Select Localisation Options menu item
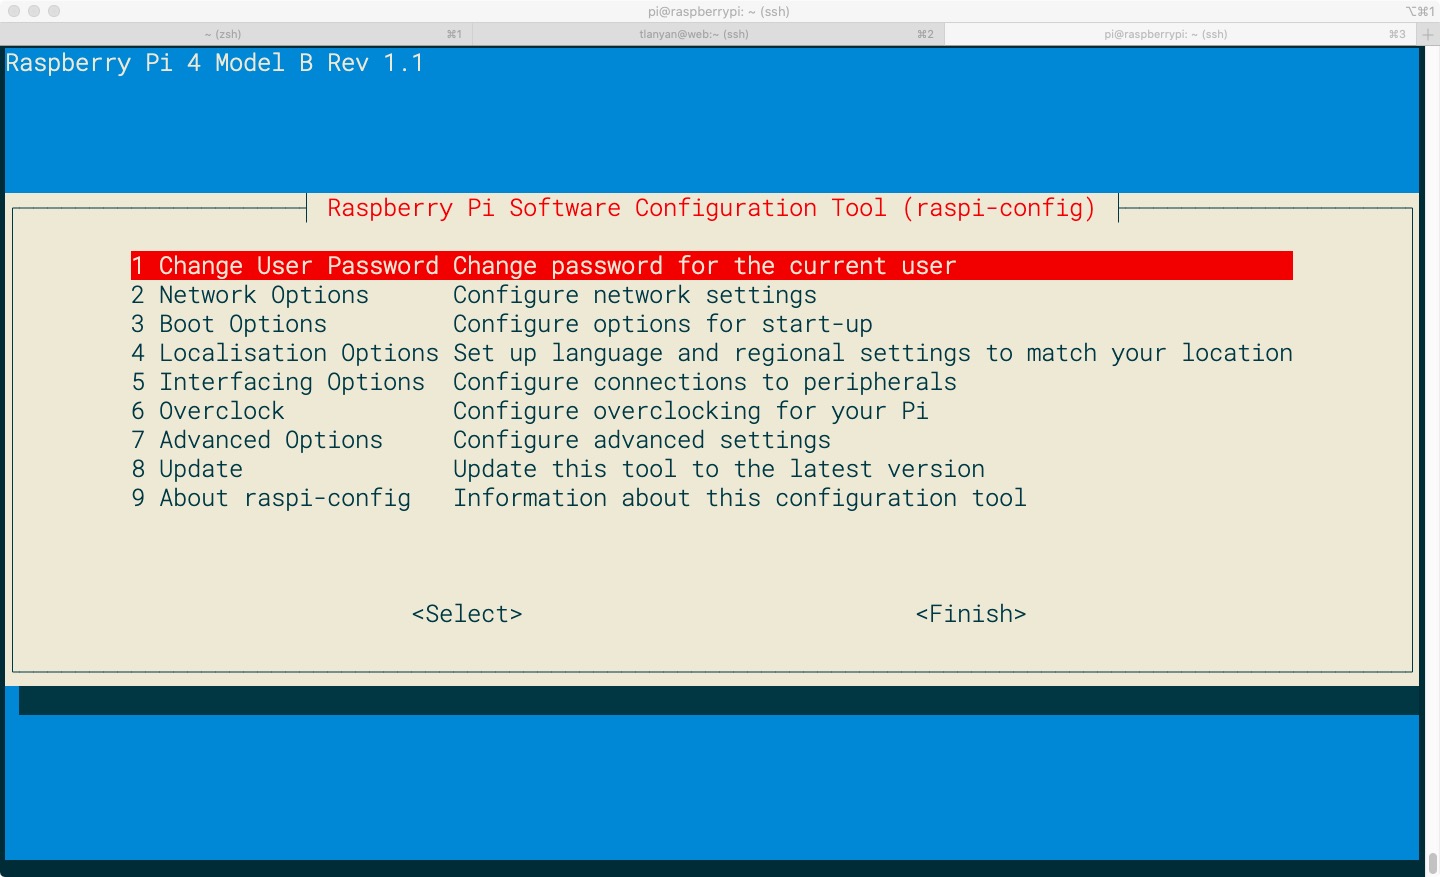 point(298,353)
